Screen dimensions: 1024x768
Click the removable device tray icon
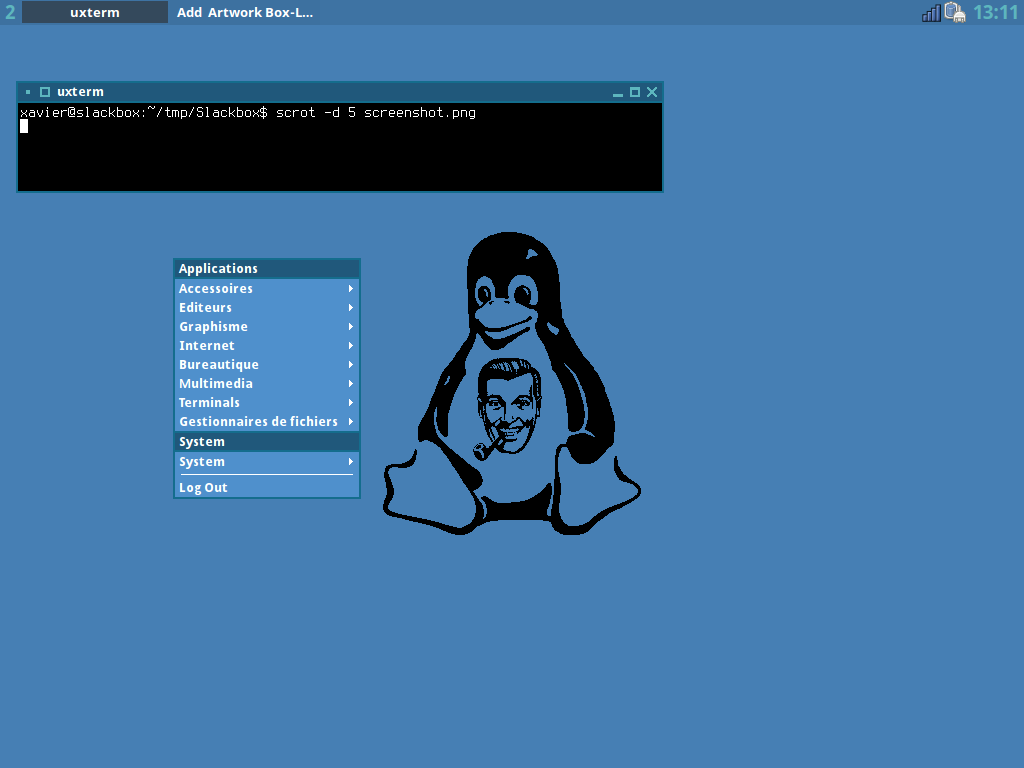(955, 12)
